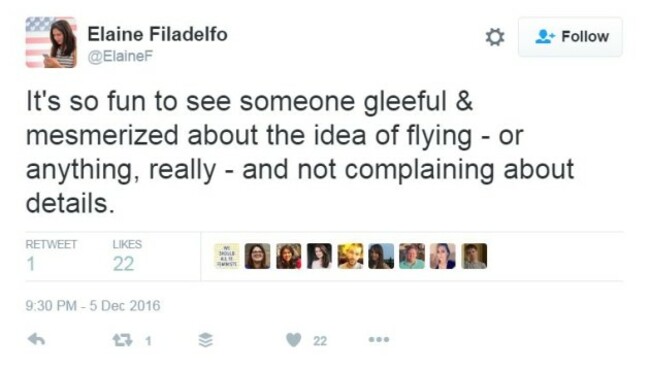
Task: Click the retweet count number beside arrows
Action: click(x=148, y=341)
